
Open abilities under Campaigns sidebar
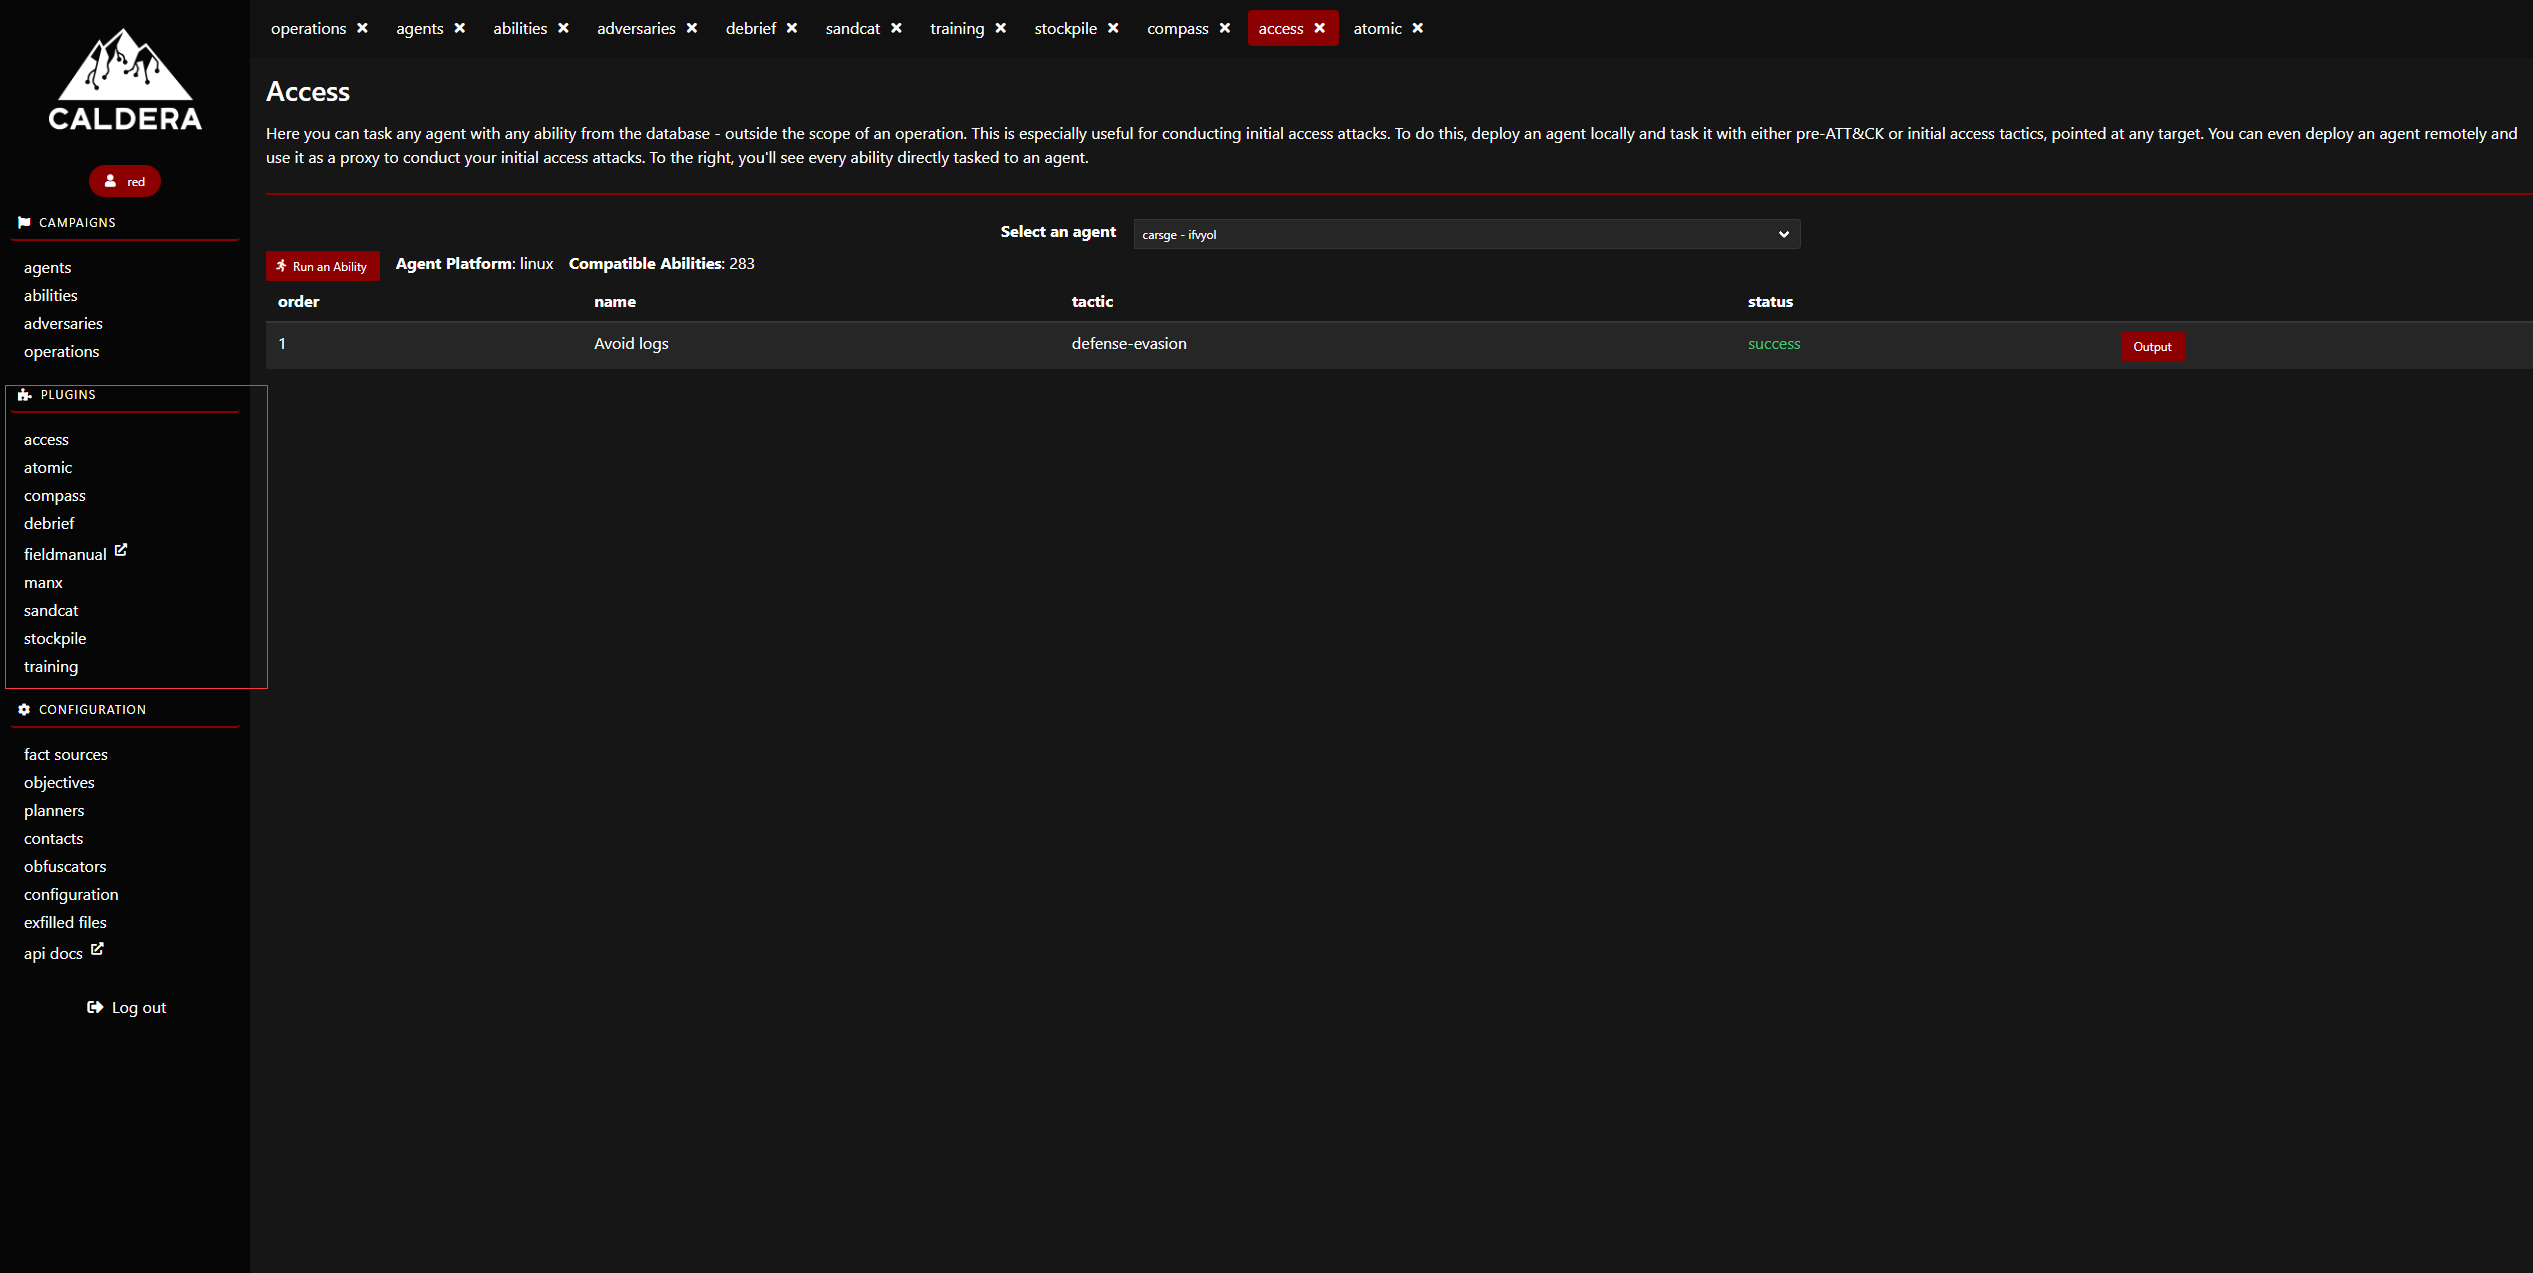51,295
